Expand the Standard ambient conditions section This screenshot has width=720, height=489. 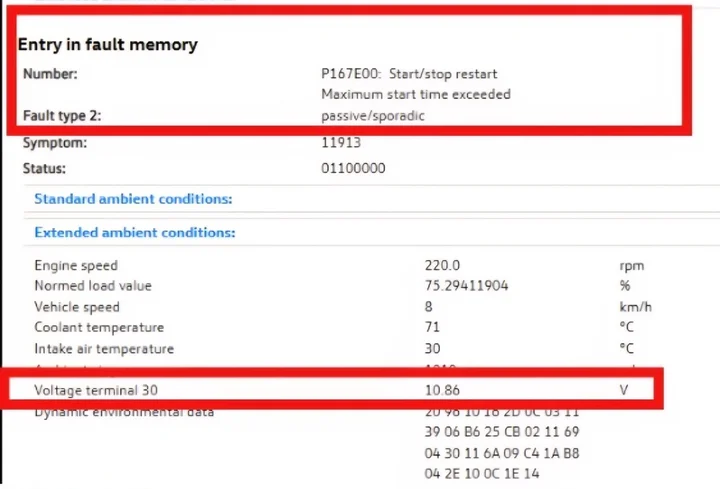pyautogui.click(x=133, y=199)
